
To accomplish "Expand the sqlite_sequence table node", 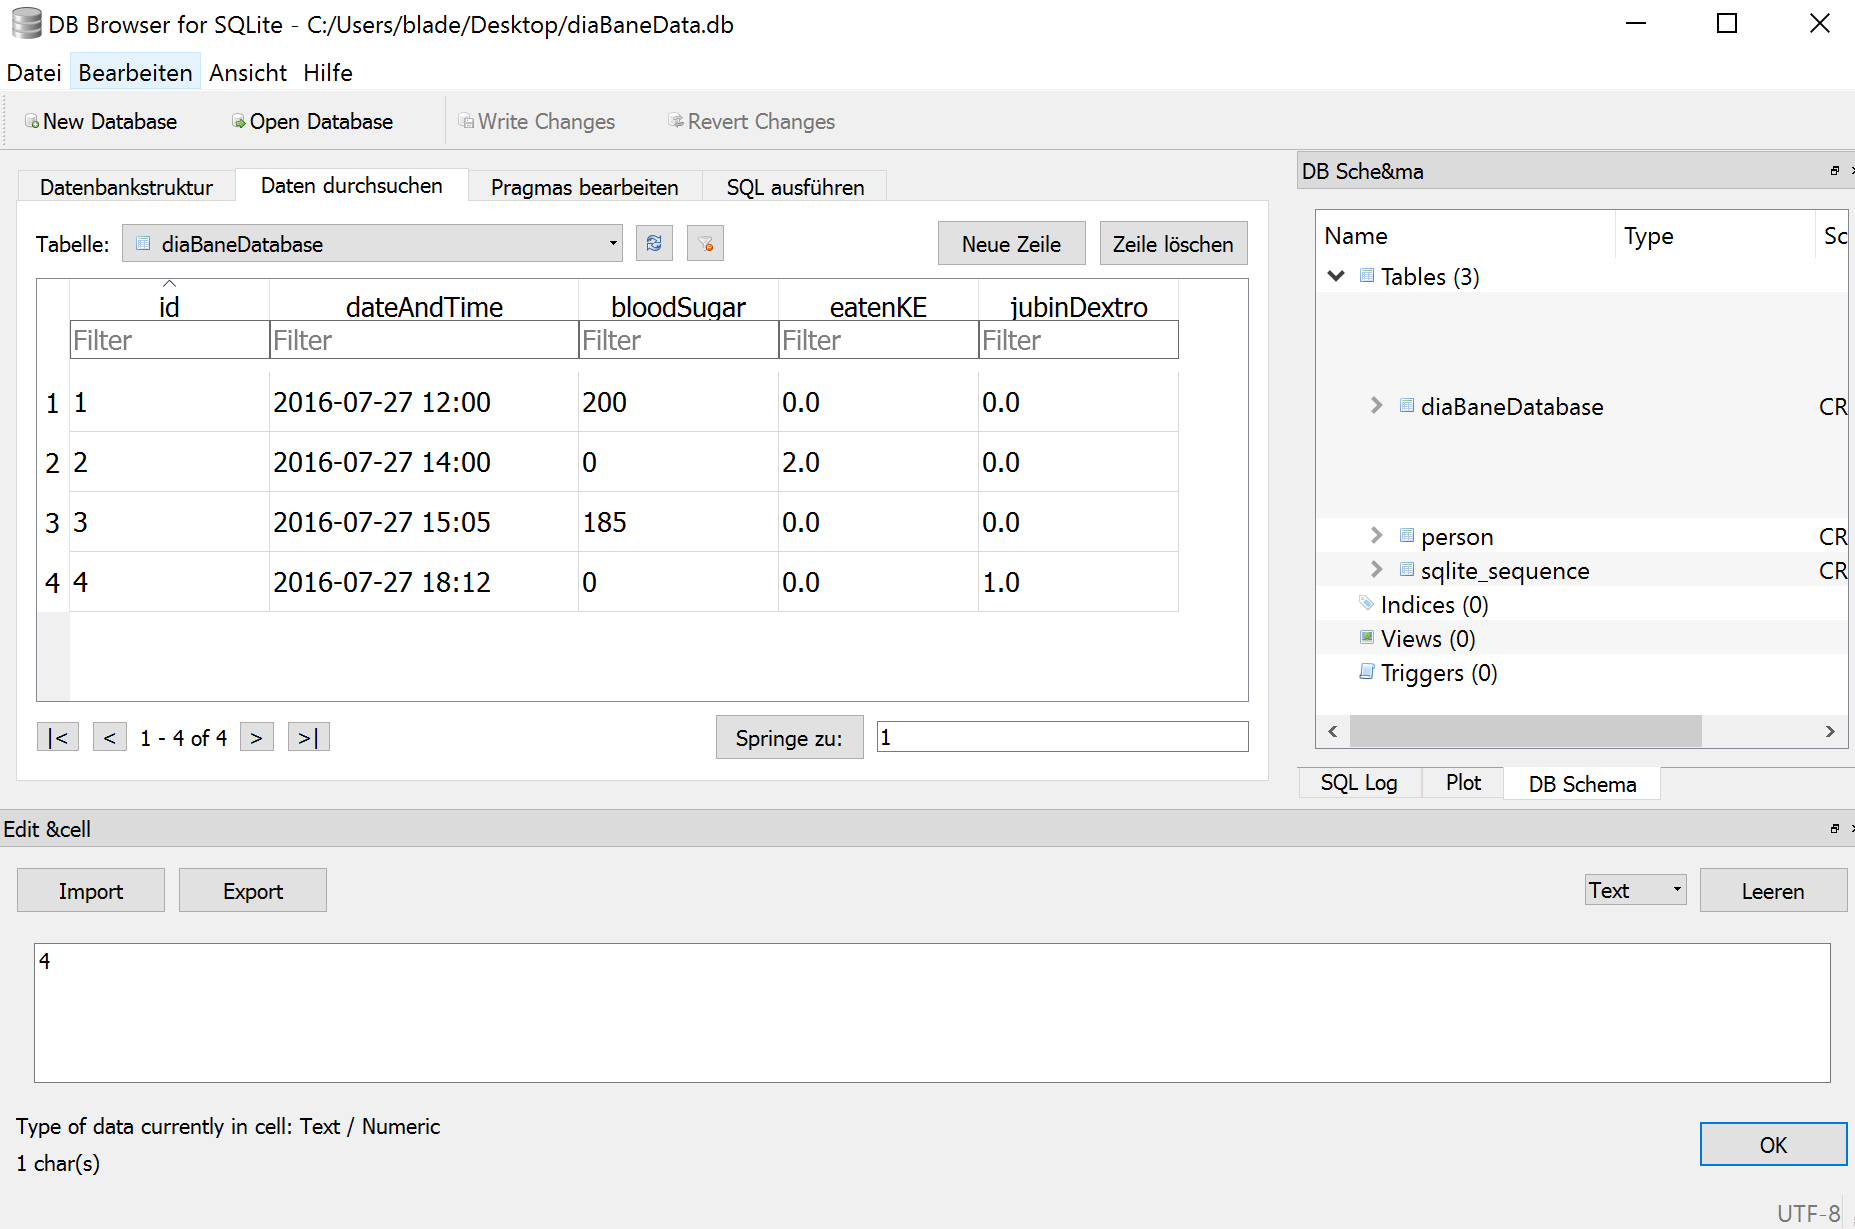I will coord(1376,569).
